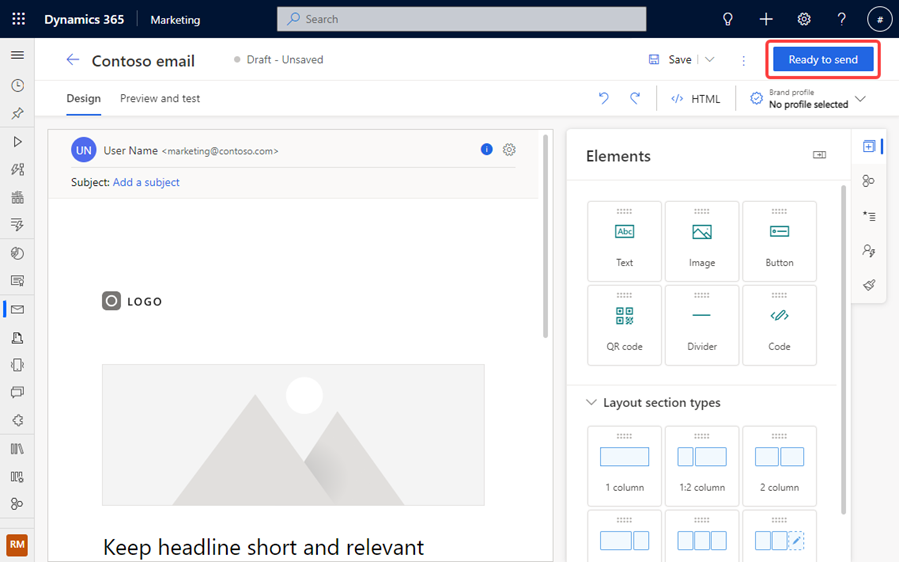Open the user account circle icon
Viewport: 900px width, 562px height.
pos(879,19)
